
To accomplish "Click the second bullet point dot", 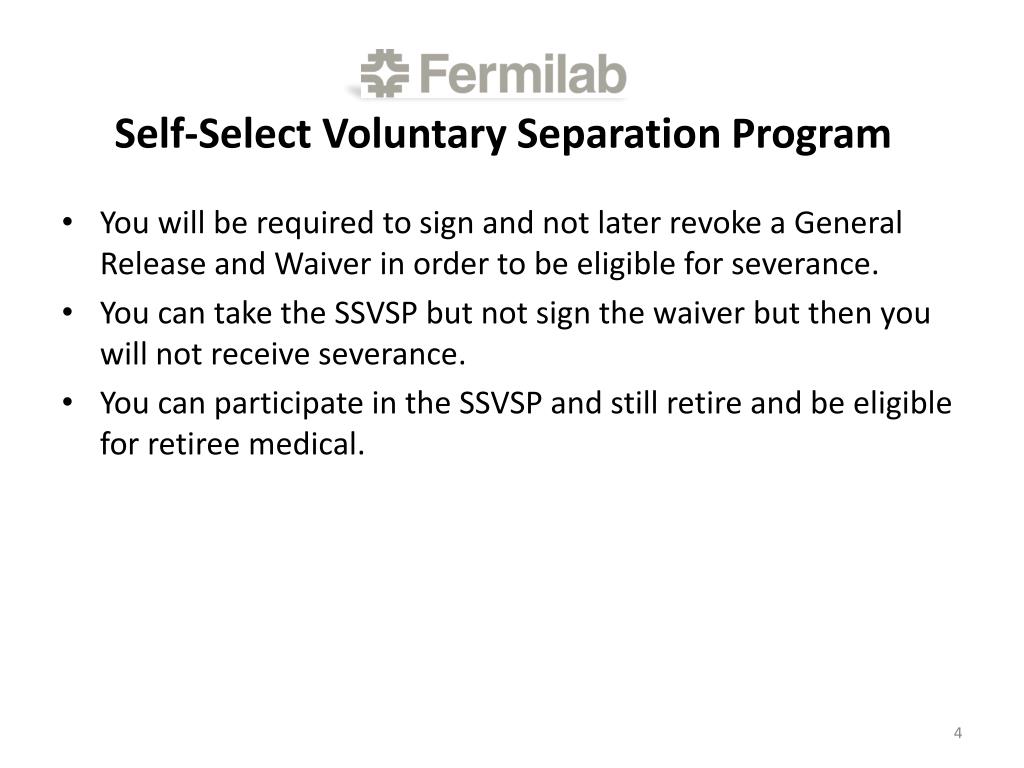I will (x=67, y=312).
